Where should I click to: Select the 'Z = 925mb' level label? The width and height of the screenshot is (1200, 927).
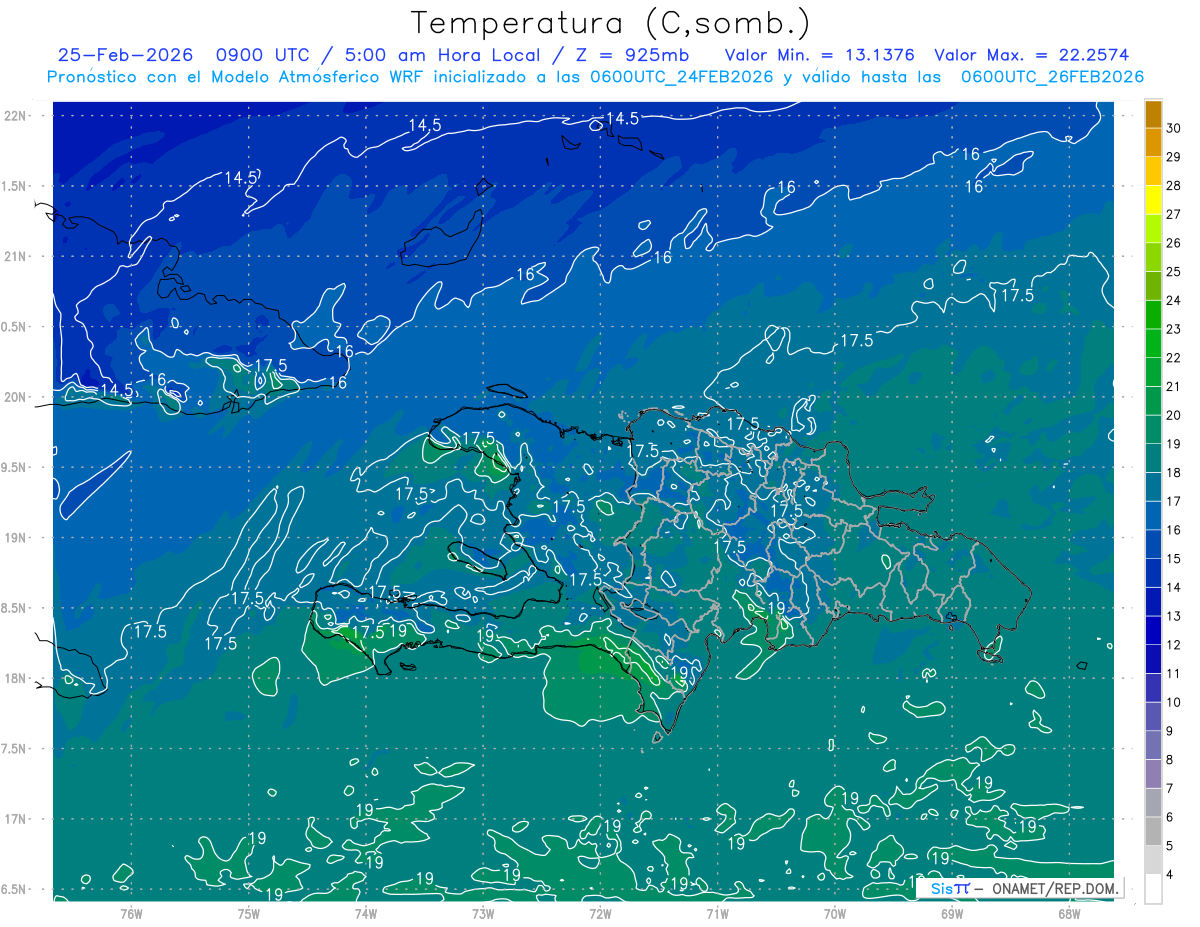(633, 56)
